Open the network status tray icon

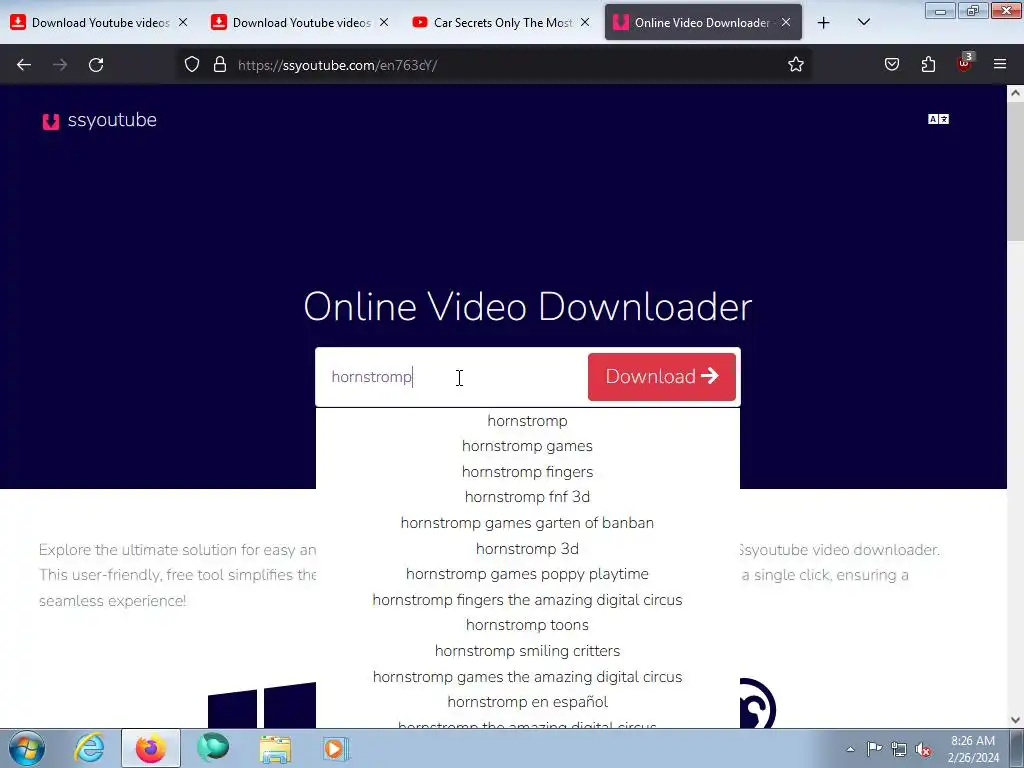click(899, 750)
